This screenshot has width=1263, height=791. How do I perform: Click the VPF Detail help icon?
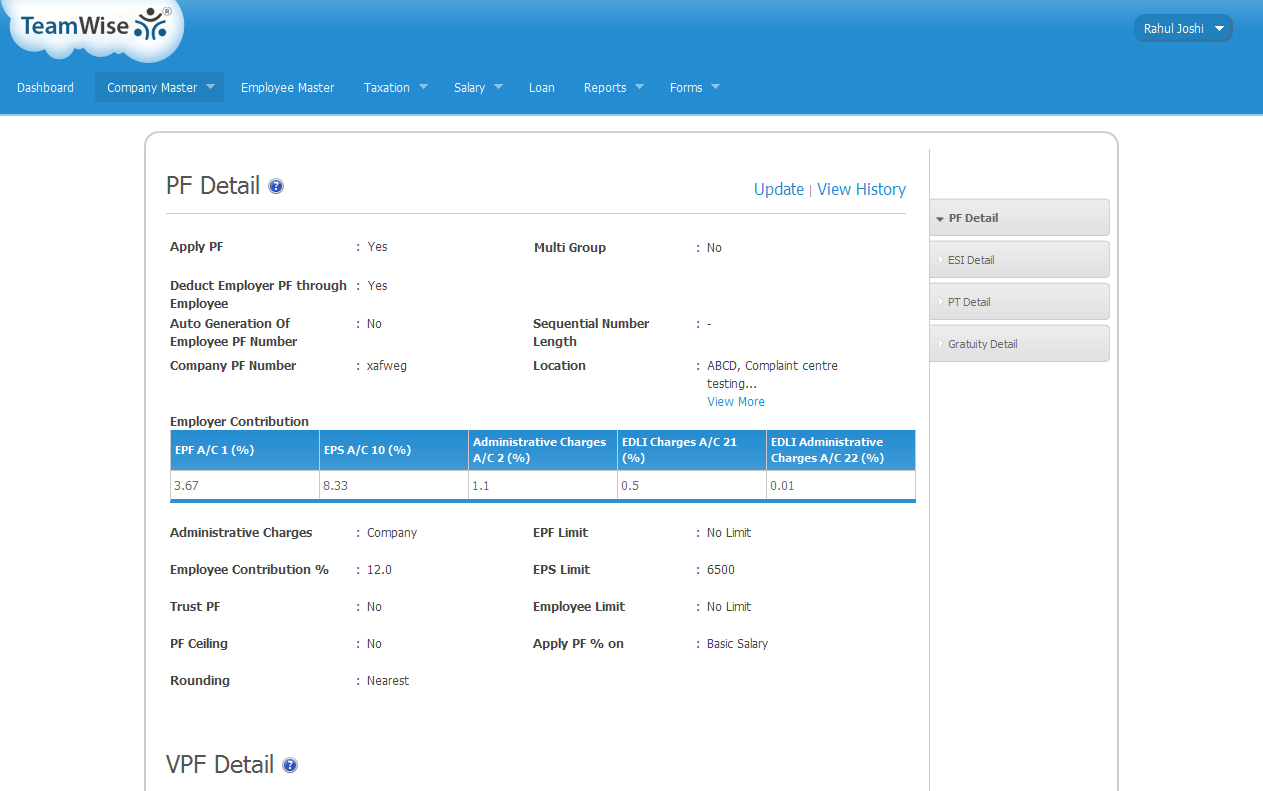coord(290,765)
